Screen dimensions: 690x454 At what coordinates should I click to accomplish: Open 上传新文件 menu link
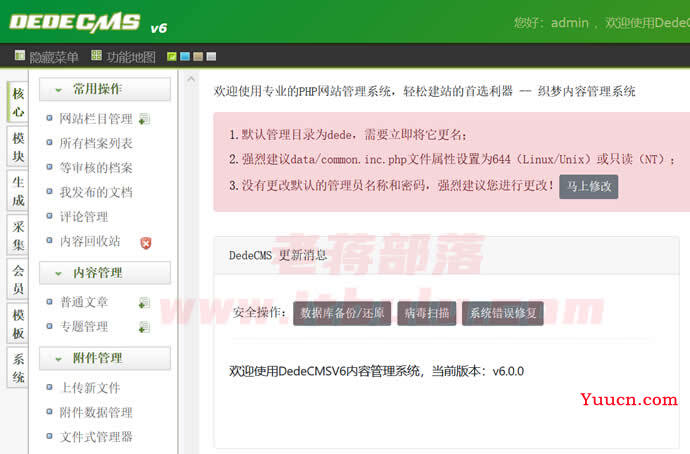tap(90, 388)
